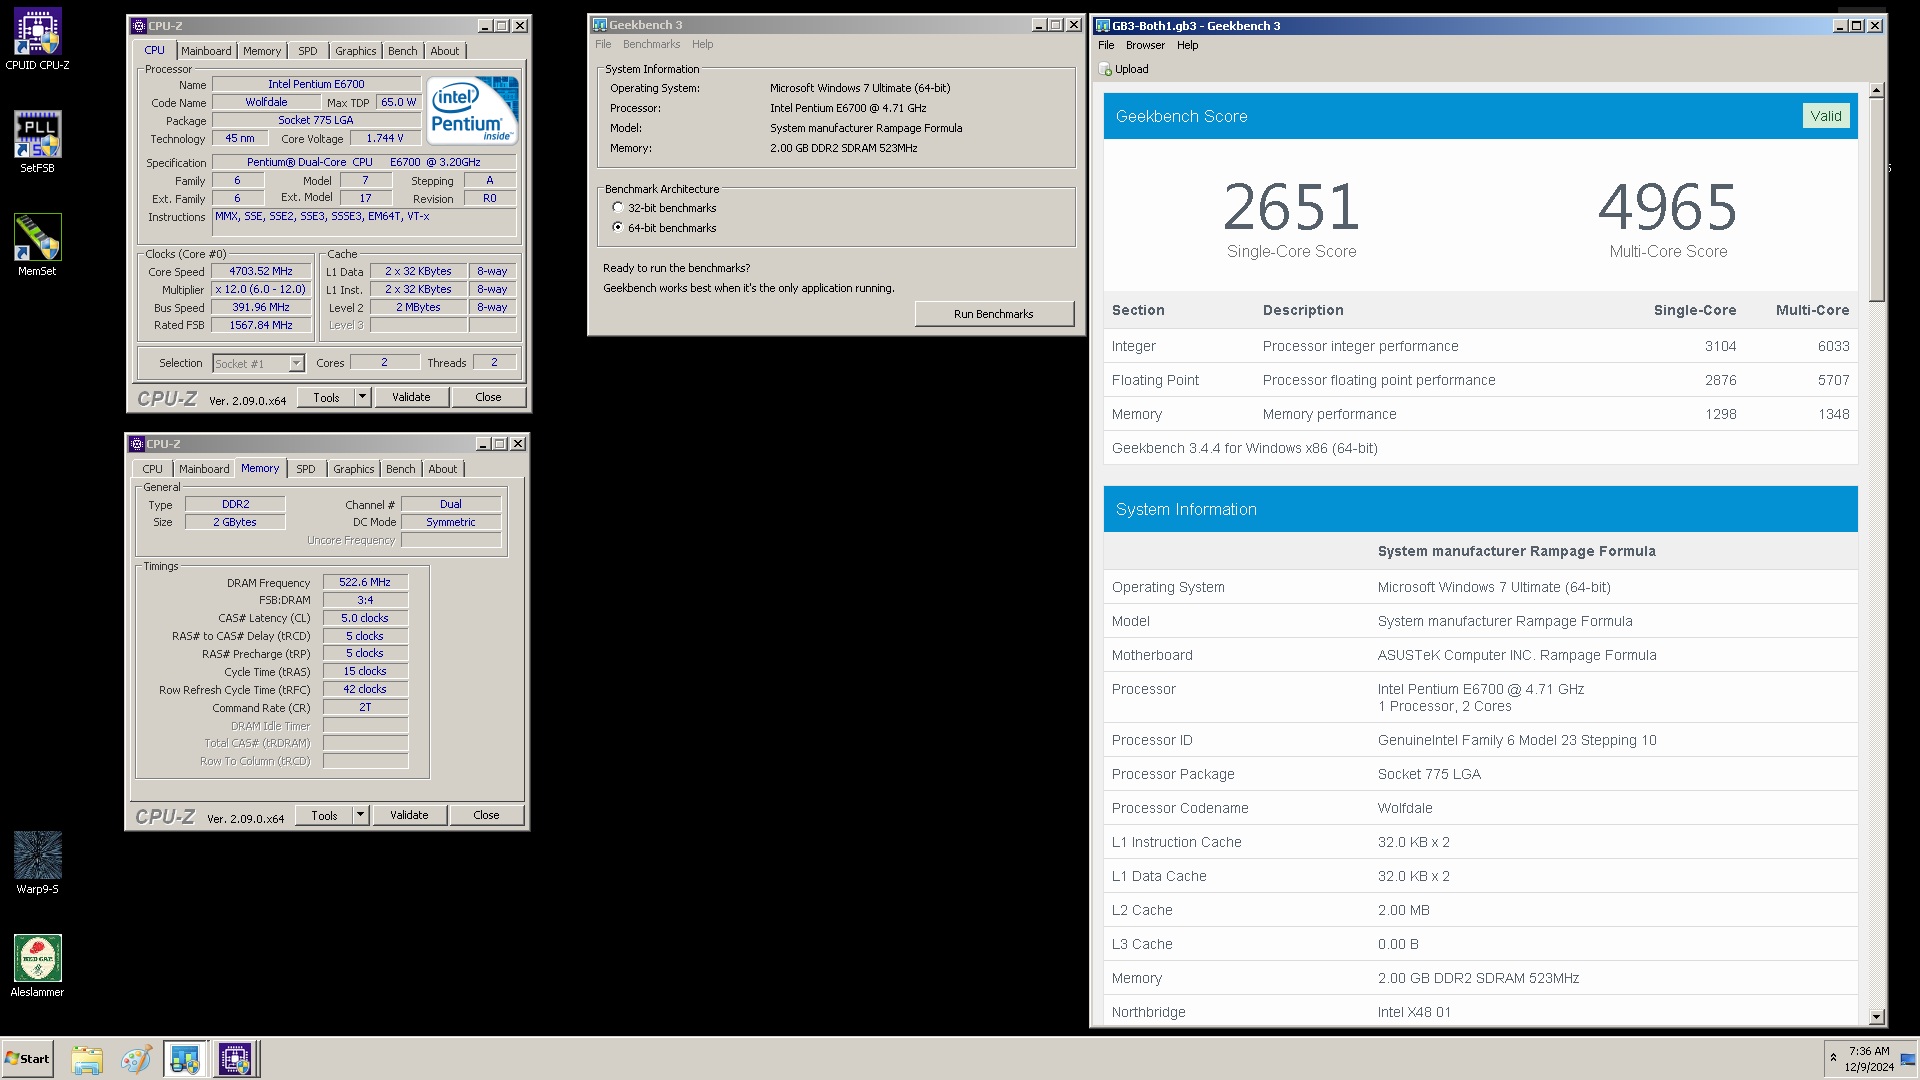1920x1080 pixels.
Task: Open the Paint icon in the taskbar
Action: click(136, 1059)
